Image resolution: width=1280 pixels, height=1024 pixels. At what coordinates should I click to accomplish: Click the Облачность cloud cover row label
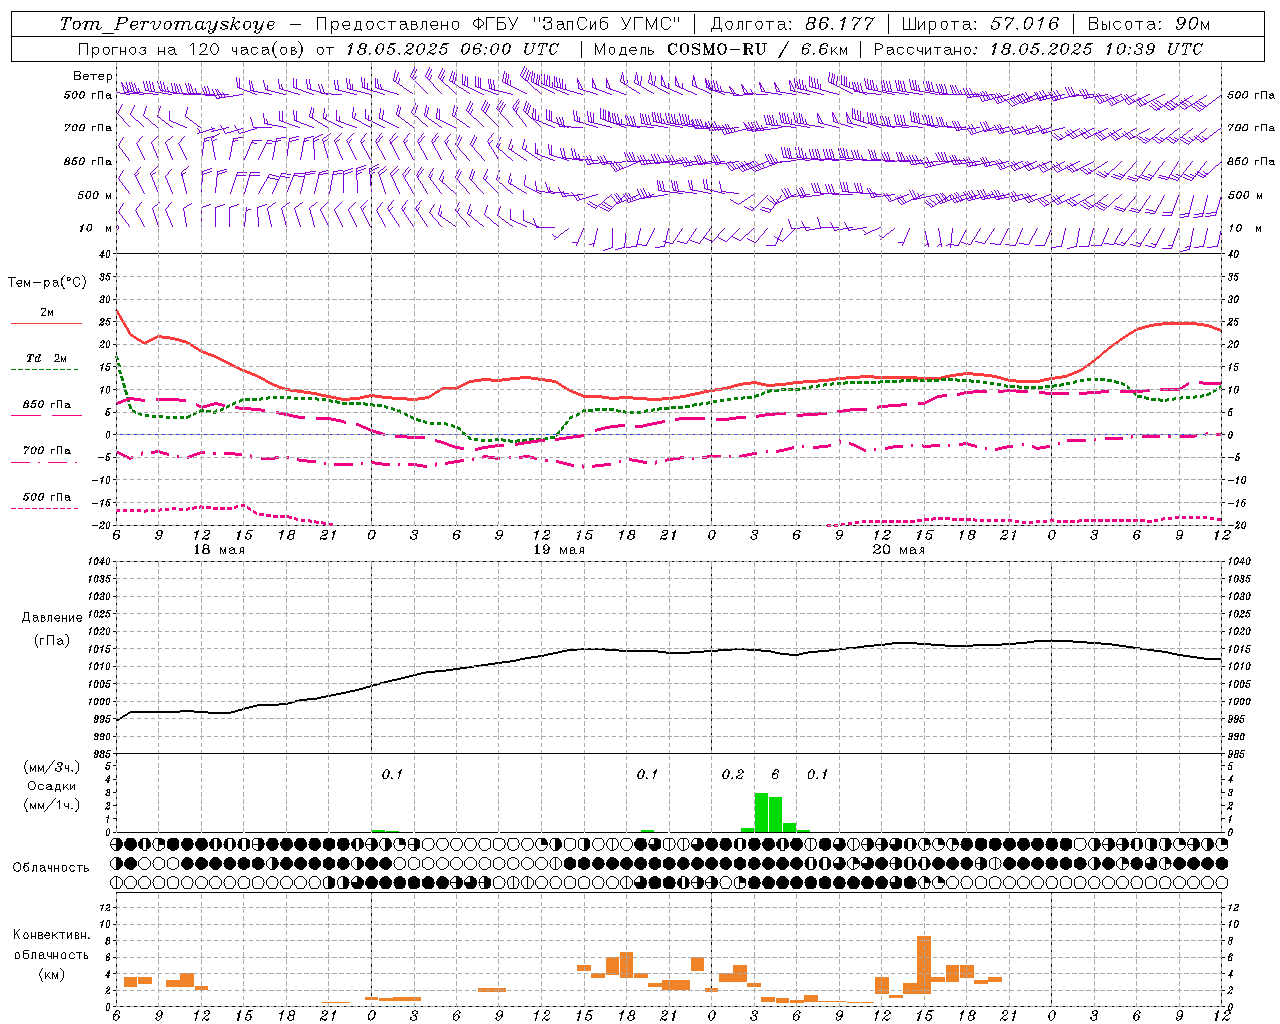[51, 868]
